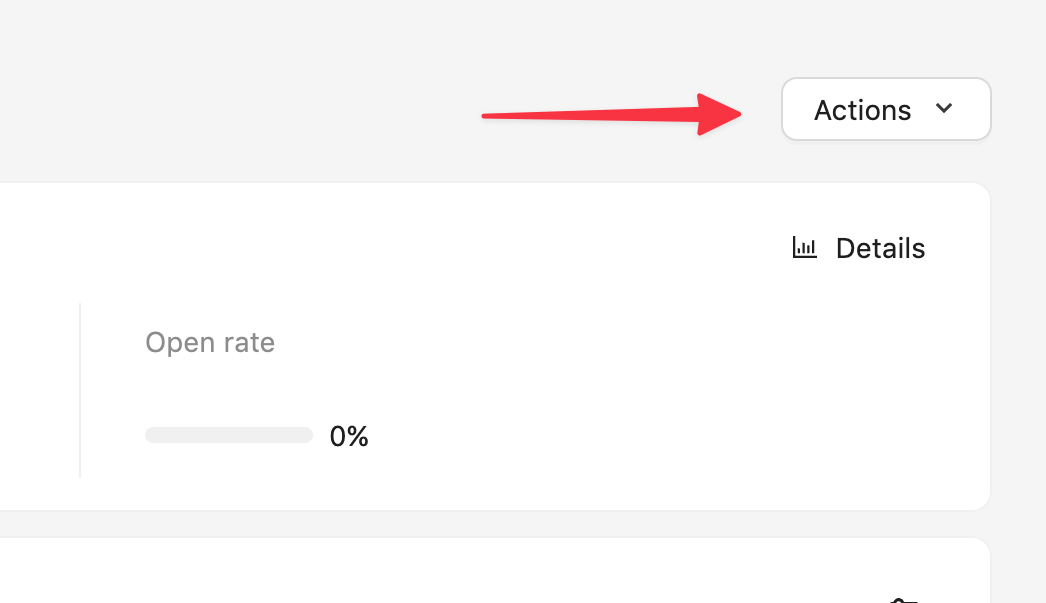1046x603 pixels.
Task: Open the Details link
Action: point(880,248)
